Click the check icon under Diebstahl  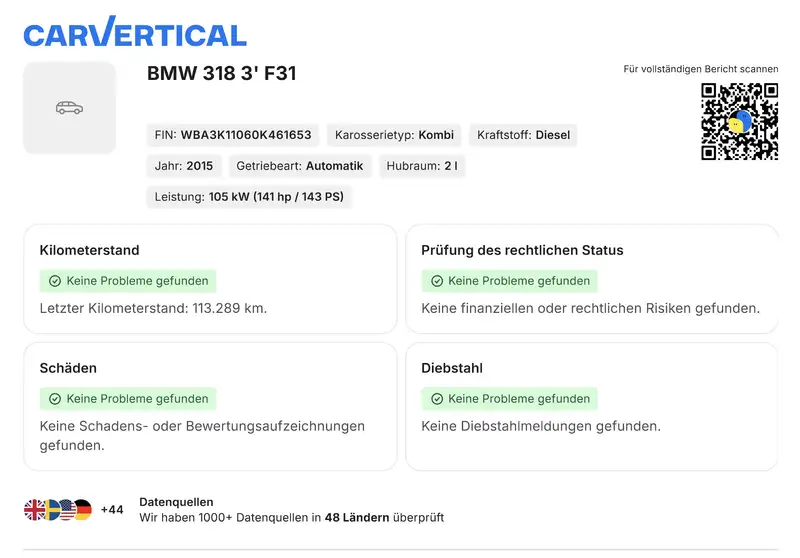437,399
